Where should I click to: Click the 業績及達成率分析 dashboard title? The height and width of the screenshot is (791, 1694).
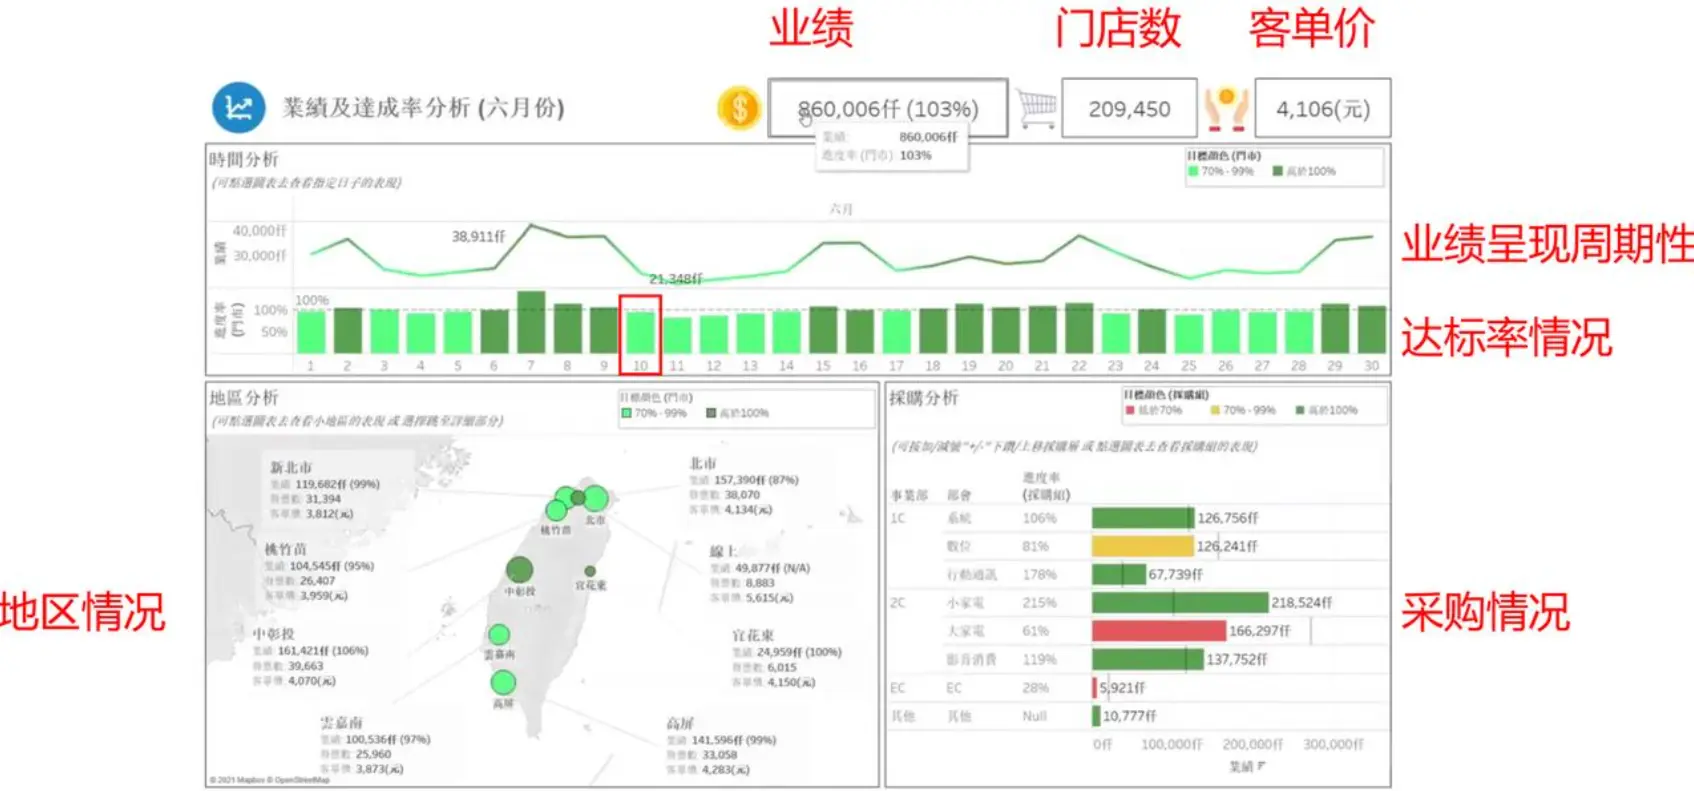point(424,108)
